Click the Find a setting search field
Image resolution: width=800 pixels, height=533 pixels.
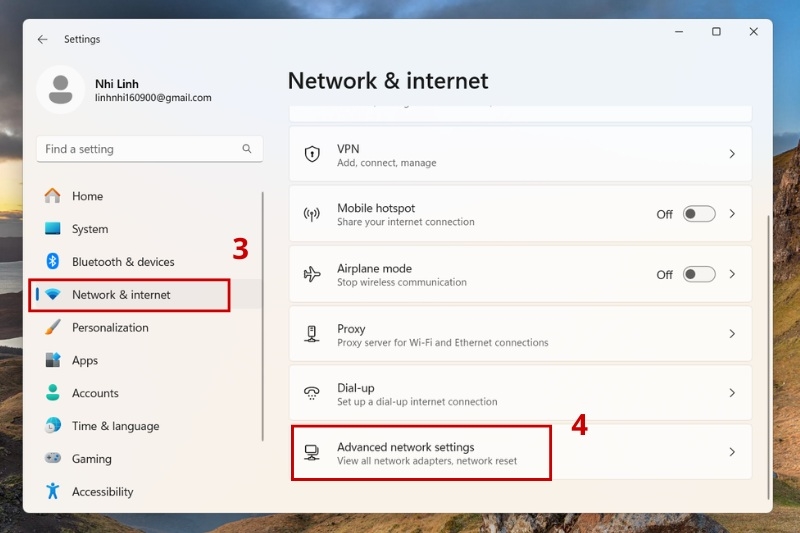(149, 149)
